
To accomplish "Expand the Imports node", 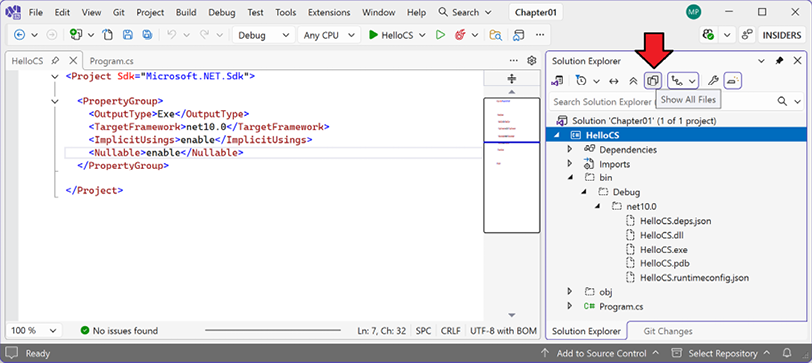I will click(570, 164).
